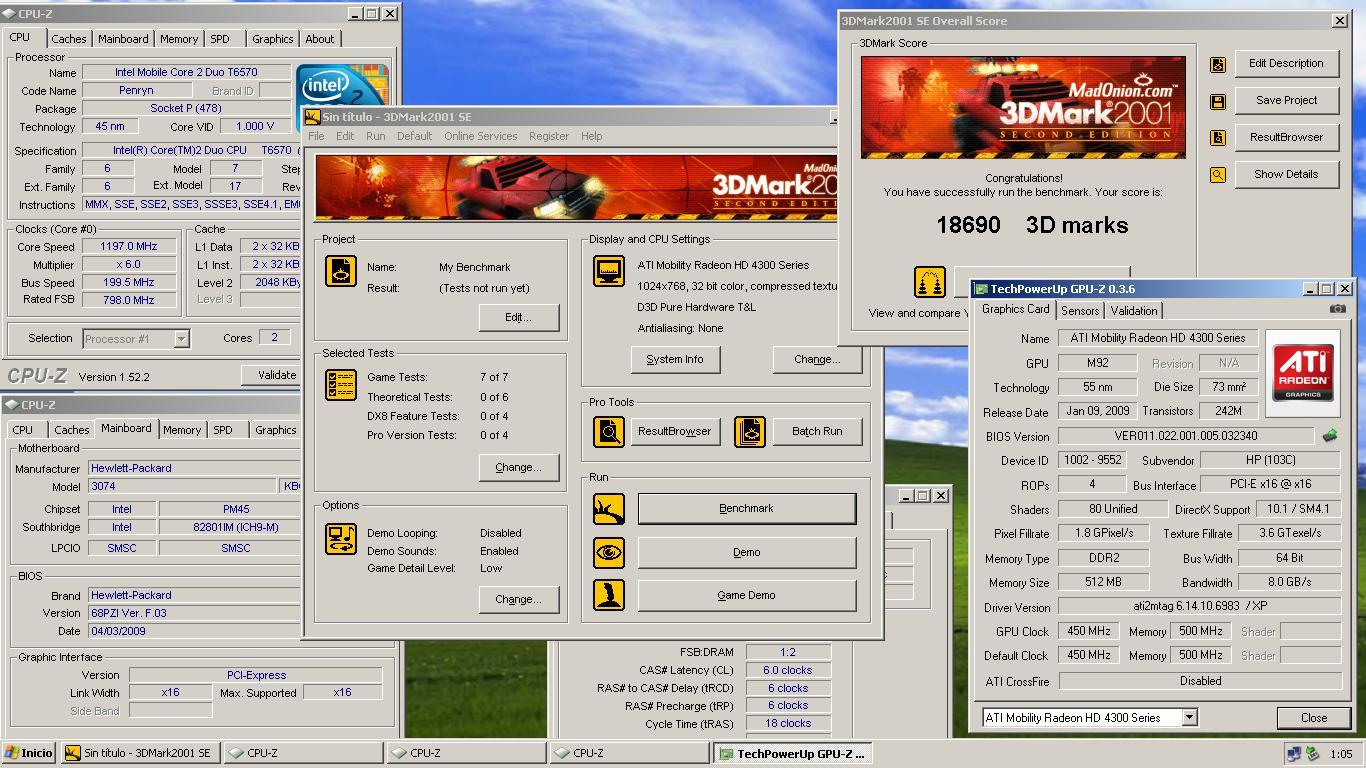Viewport: 1366px width, 768px height.
Task: Open the Processor #1 selection dropdown in CPU-Z
Action: coord(181,339)
